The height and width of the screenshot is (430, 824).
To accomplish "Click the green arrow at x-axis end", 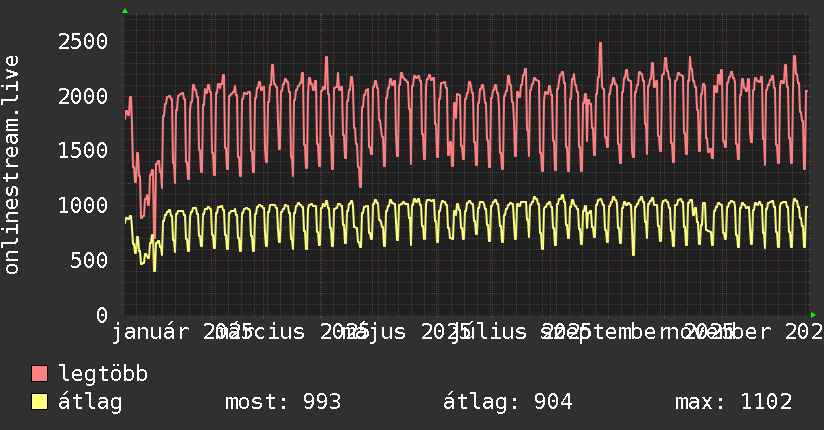I will 813,315.
